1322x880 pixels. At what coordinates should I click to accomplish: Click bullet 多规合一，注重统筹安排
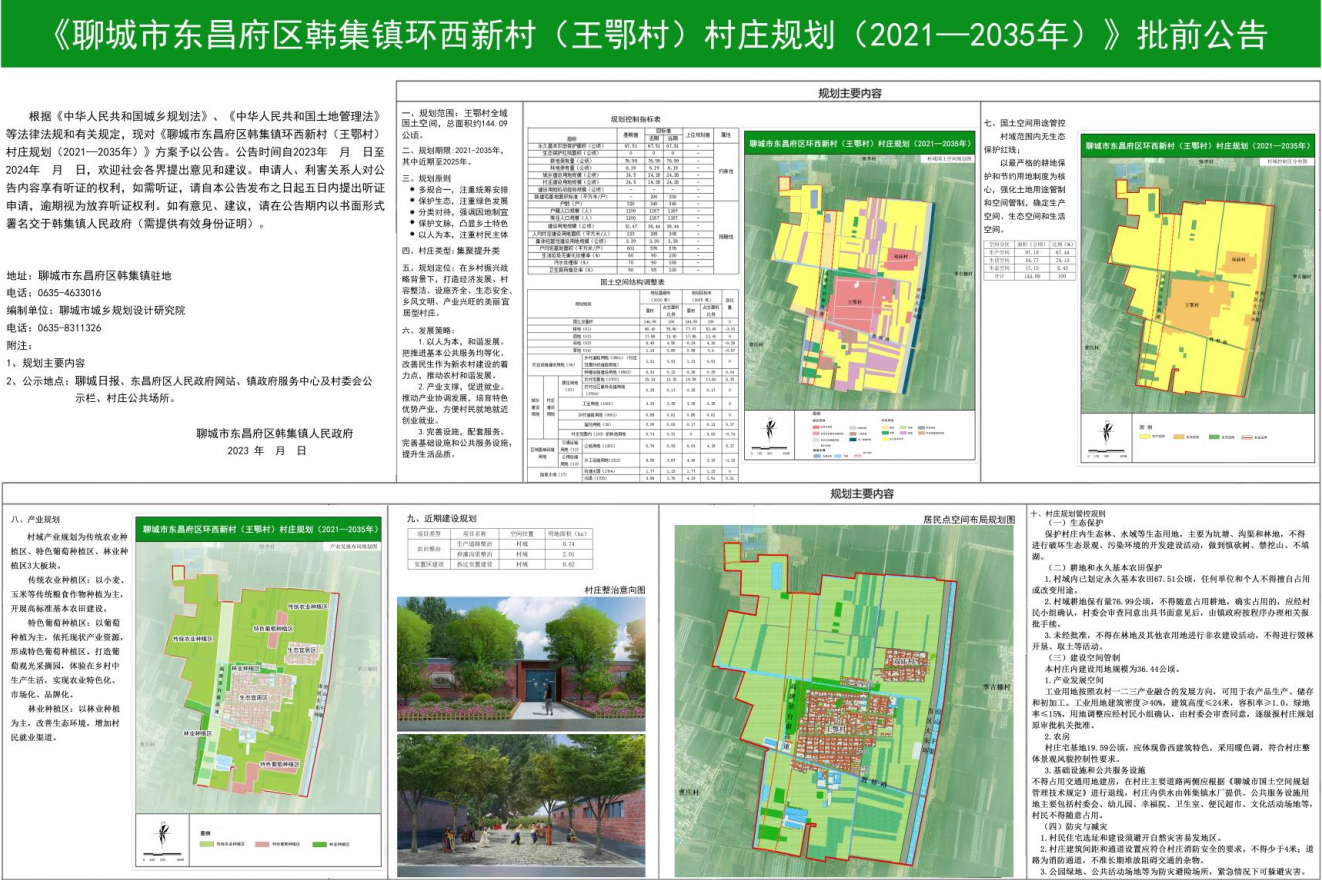pos(459,188)
